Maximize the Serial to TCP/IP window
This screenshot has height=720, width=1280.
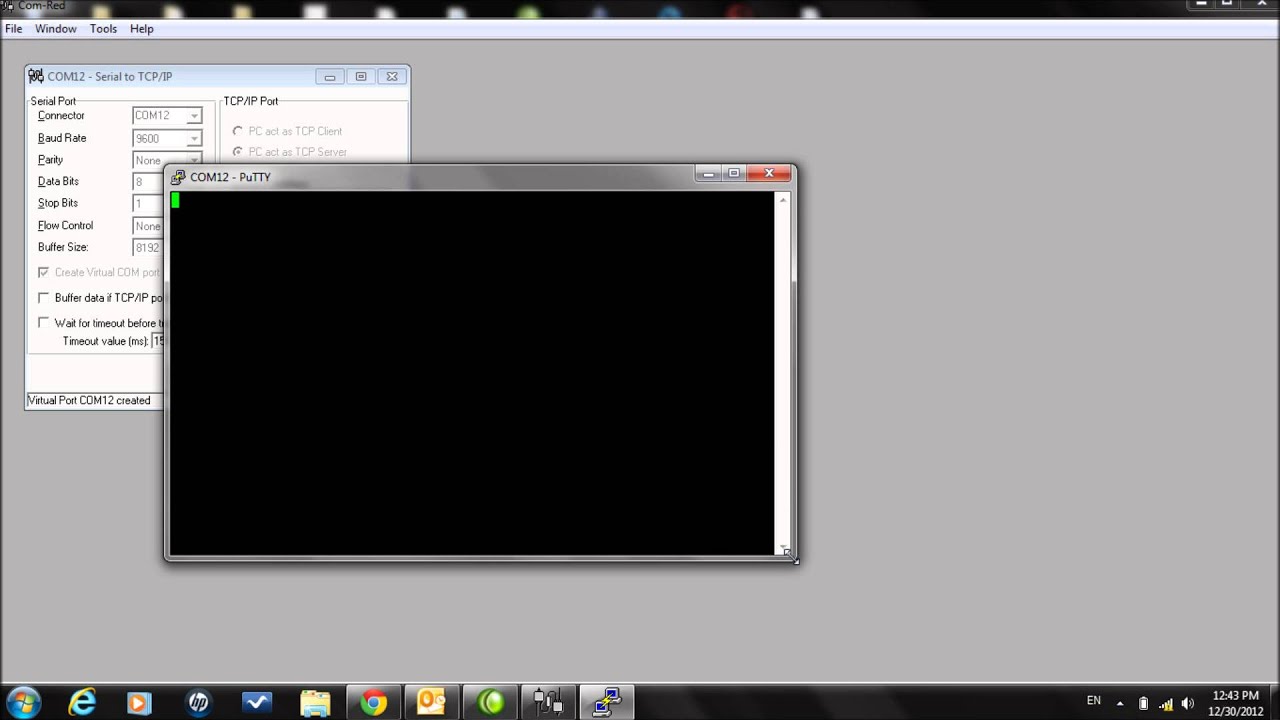[x=361, y=76]
